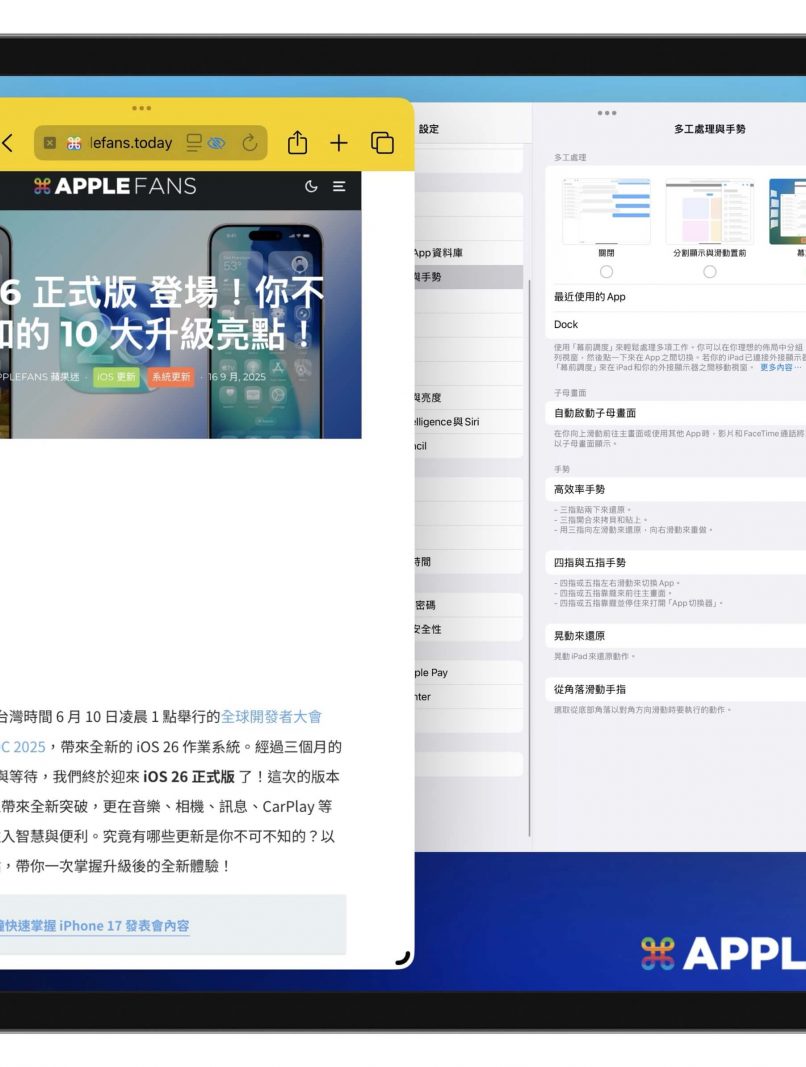Select App 資料庫 in Settings sidebar
This screenshot has height=1067, width=806.
438,253
